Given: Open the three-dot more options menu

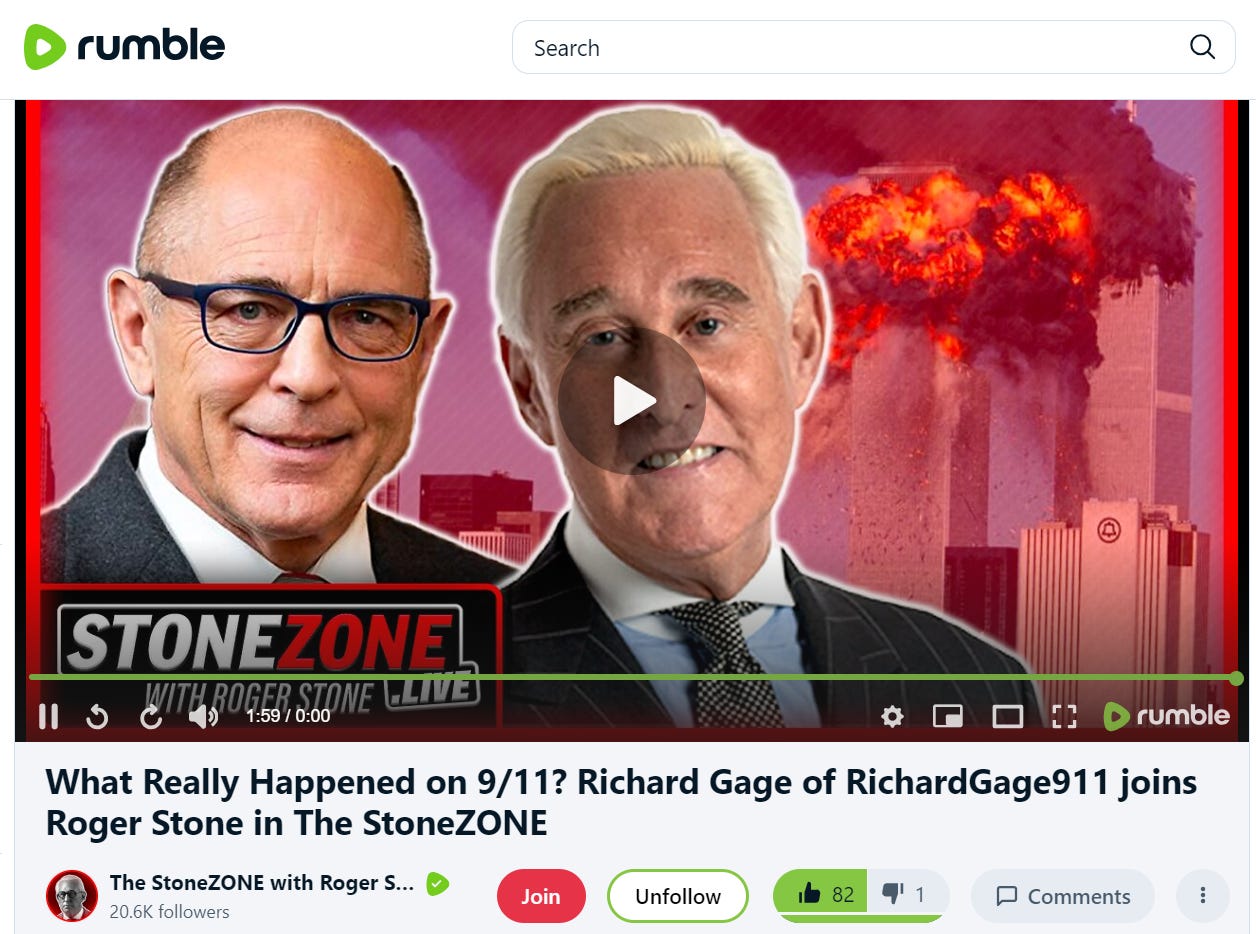Looking at the screenshot, I should (1203, 896).
